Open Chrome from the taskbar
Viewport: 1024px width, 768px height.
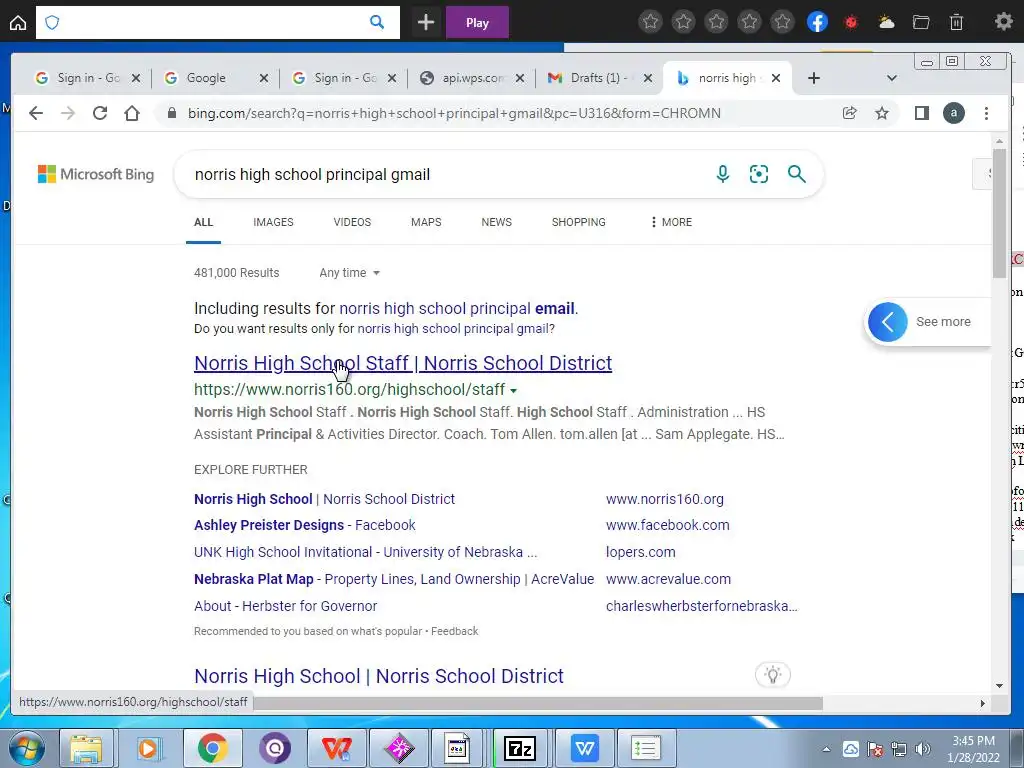tap(212, 748)
